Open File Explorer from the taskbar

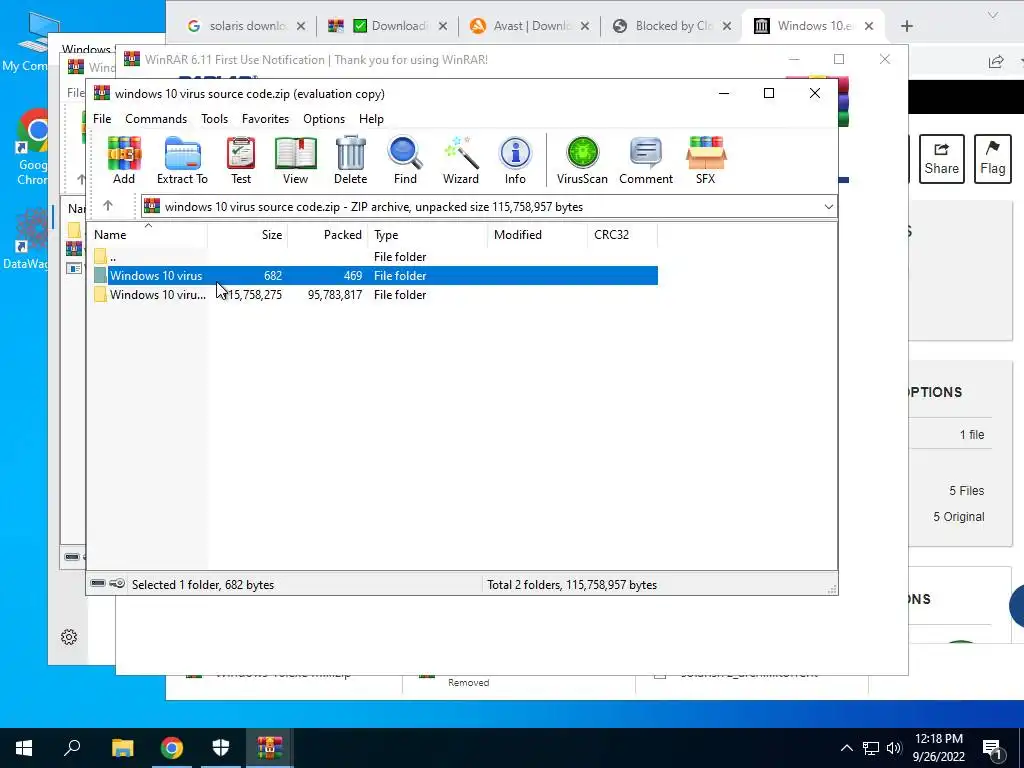[122, 748]
